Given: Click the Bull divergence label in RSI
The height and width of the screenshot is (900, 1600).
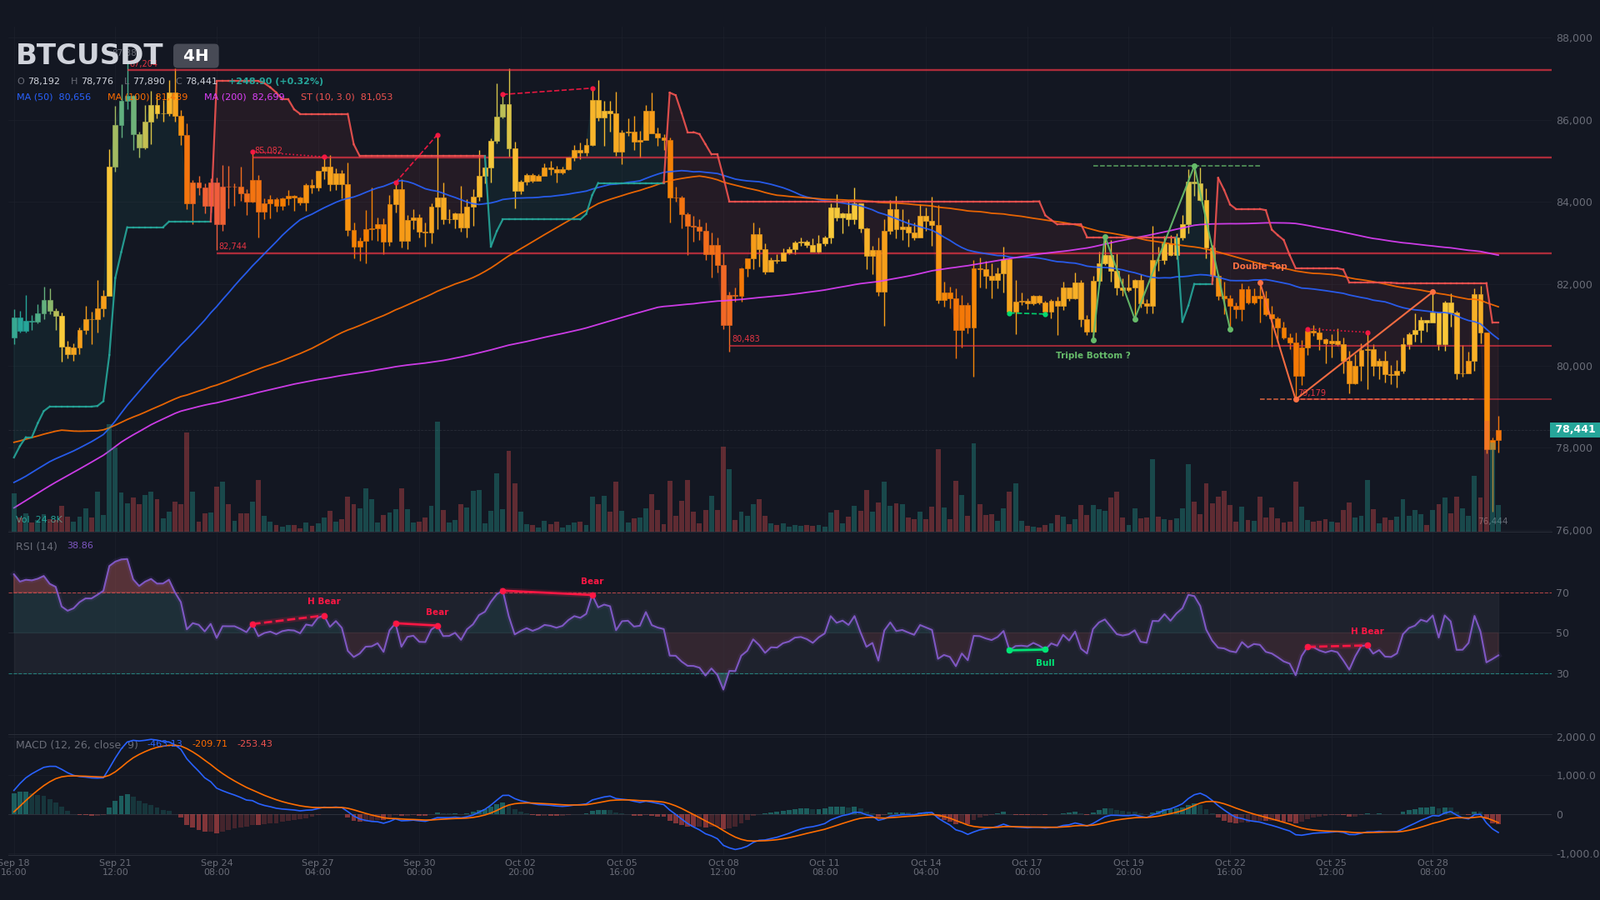Looking at the screenshot, I should coord(1045,663).
